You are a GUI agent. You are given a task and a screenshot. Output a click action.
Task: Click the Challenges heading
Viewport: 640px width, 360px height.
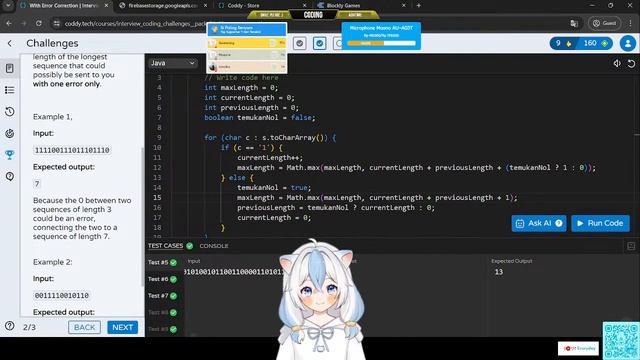pos(52,43)
